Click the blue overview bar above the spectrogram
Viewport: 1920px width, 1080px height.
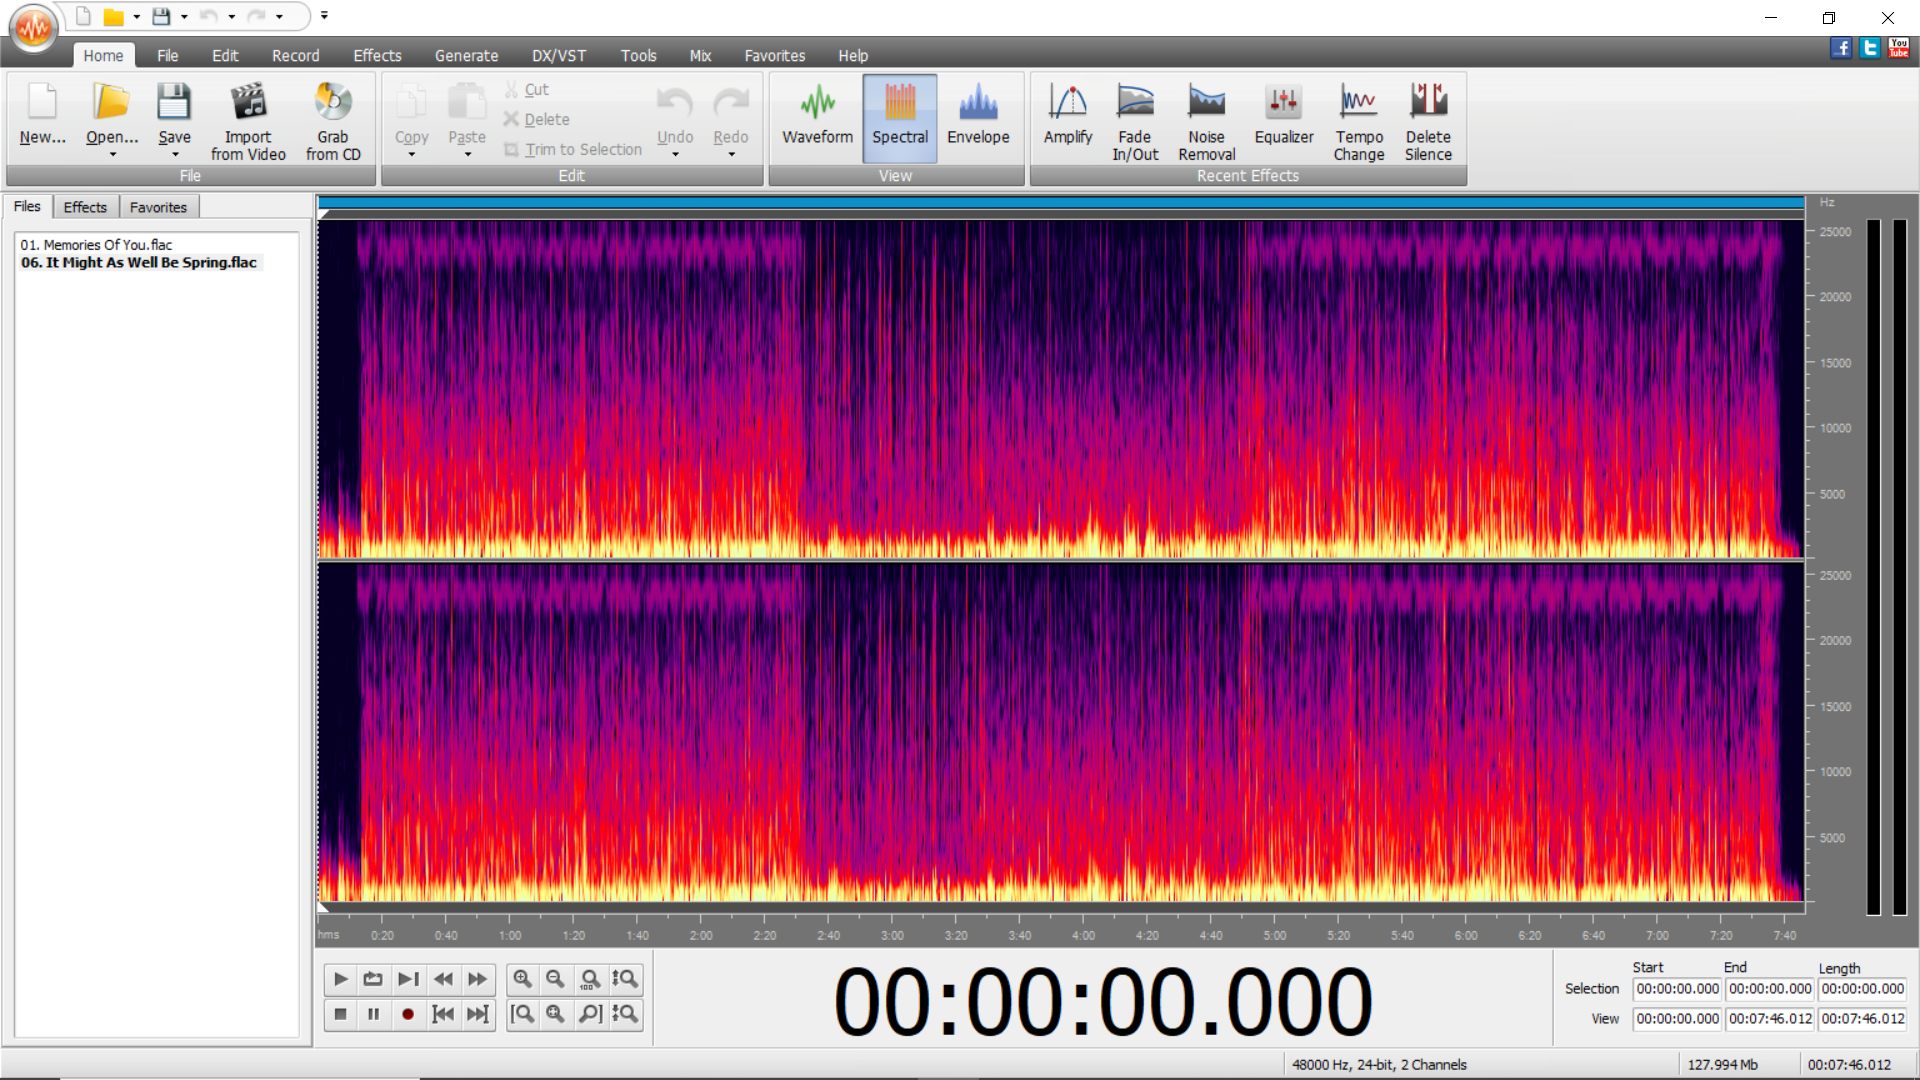click(1060, 203)
